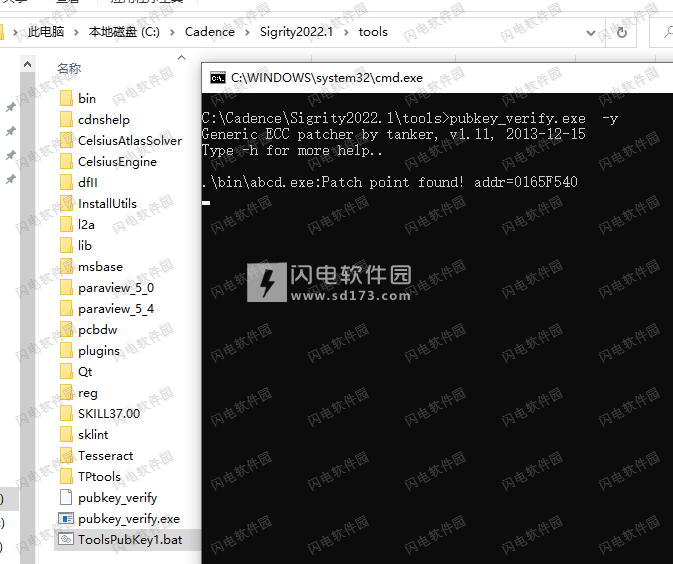Select the dfII folder icon
The image size is (673, 564).
[66, 182]
